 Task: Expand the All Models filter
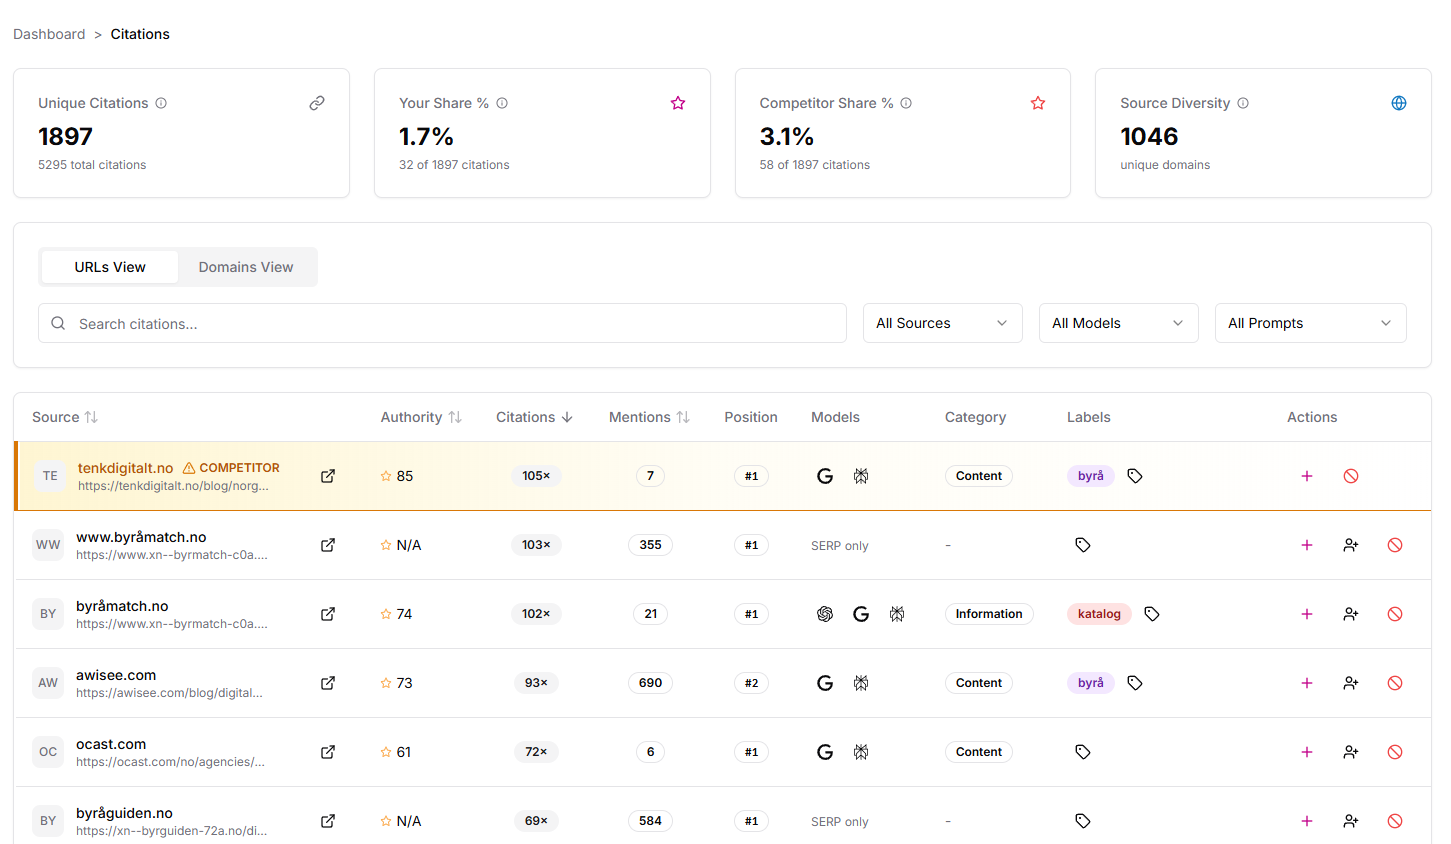click(x=1118, y=323)
